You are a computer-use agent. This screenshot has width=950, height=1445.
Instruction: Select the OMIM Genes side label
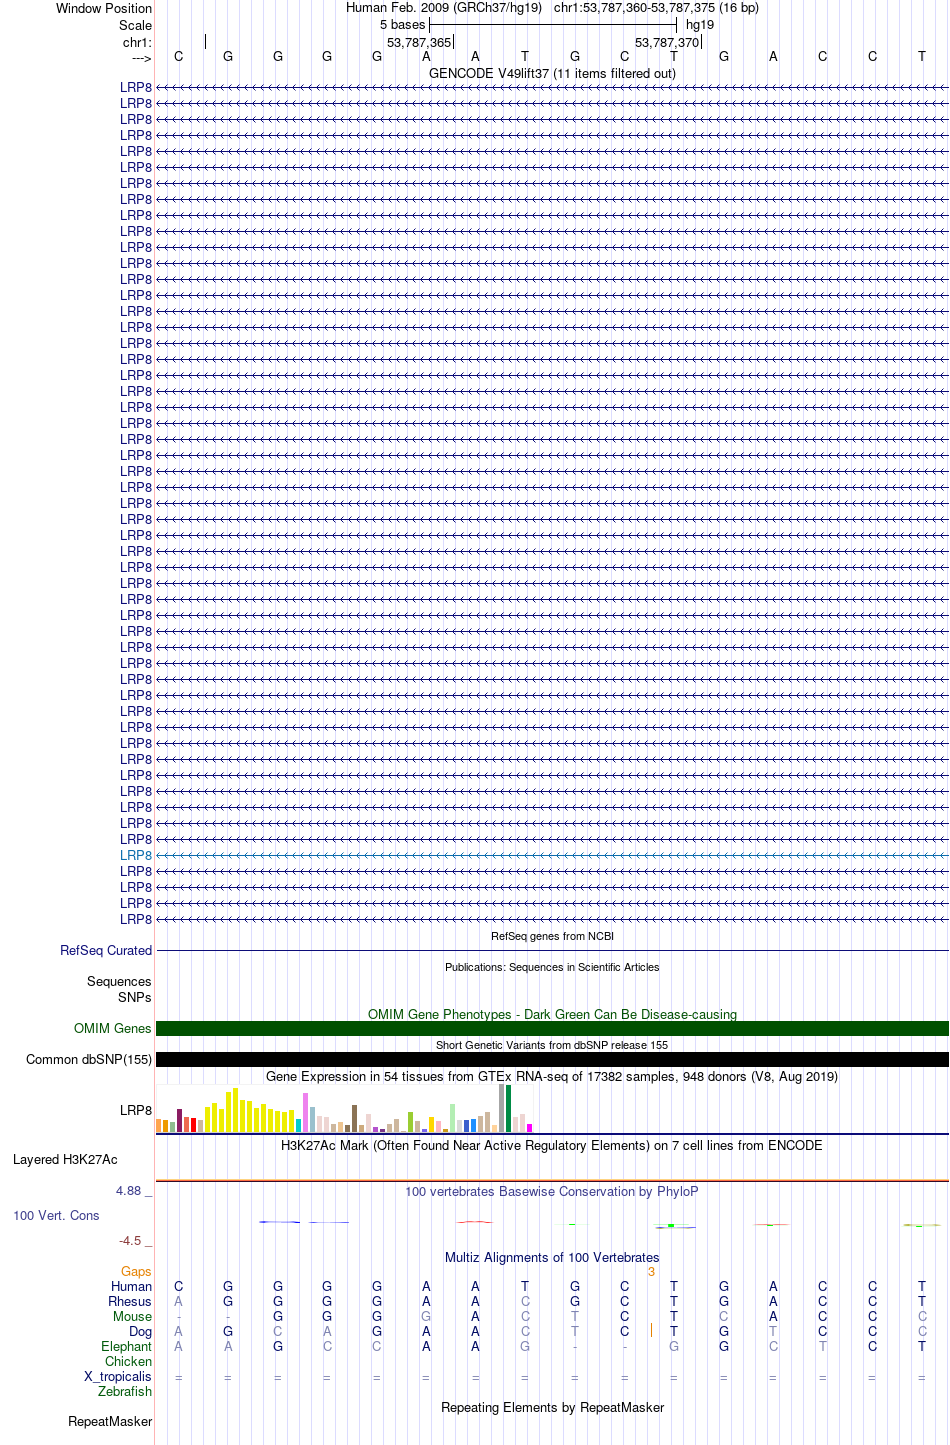113,1028
